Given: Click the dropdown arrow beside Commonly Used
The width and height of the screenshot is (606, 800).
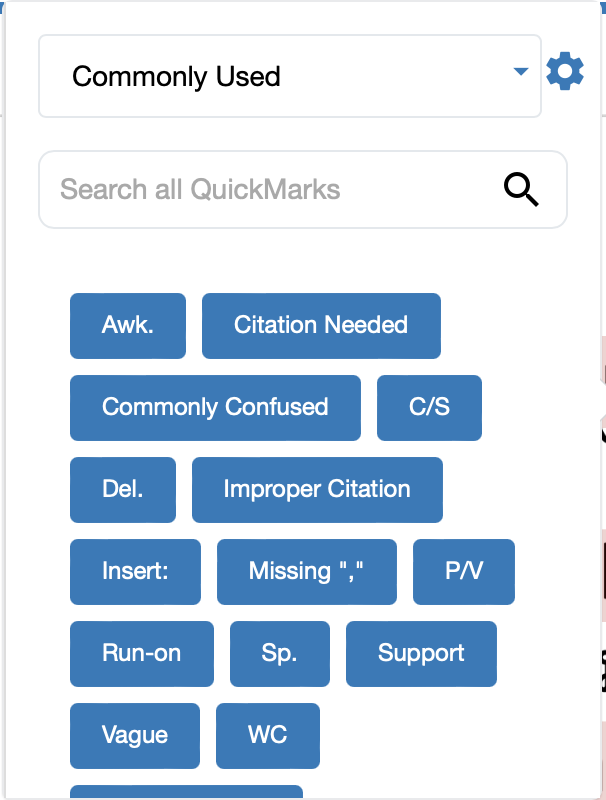Looking at the screenshot, I should [x=520, y=72].
